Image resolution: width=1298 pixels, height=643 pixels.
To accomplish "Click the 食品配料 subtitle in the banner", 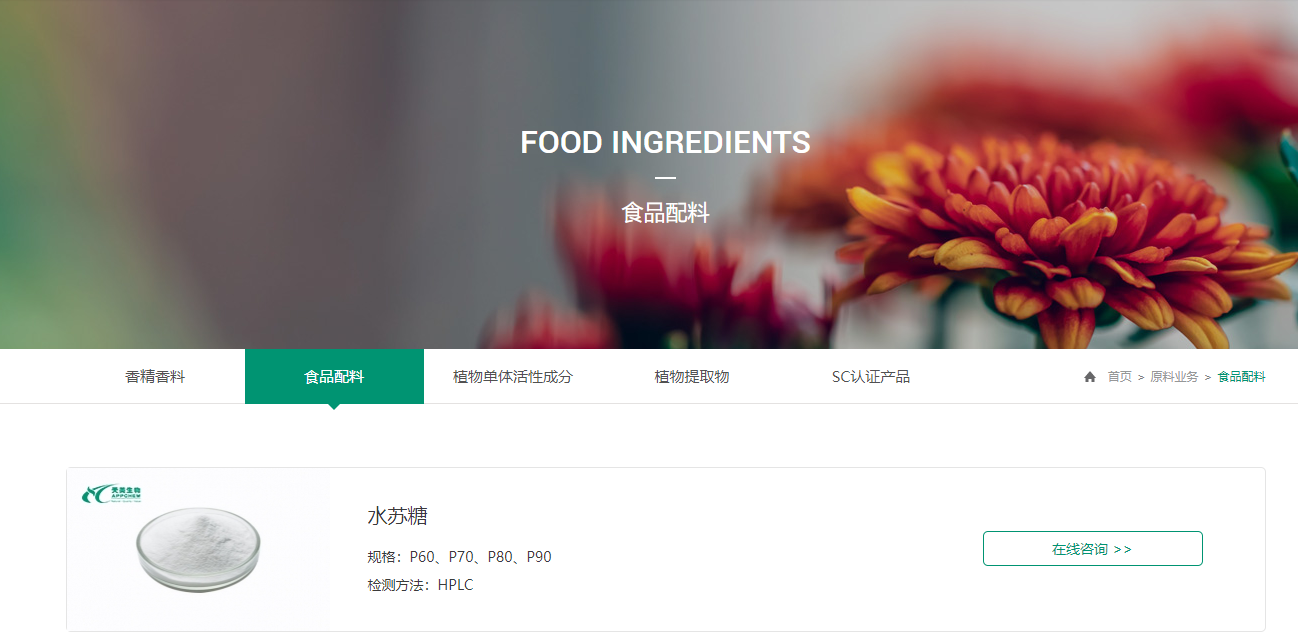I will point(665,212).
